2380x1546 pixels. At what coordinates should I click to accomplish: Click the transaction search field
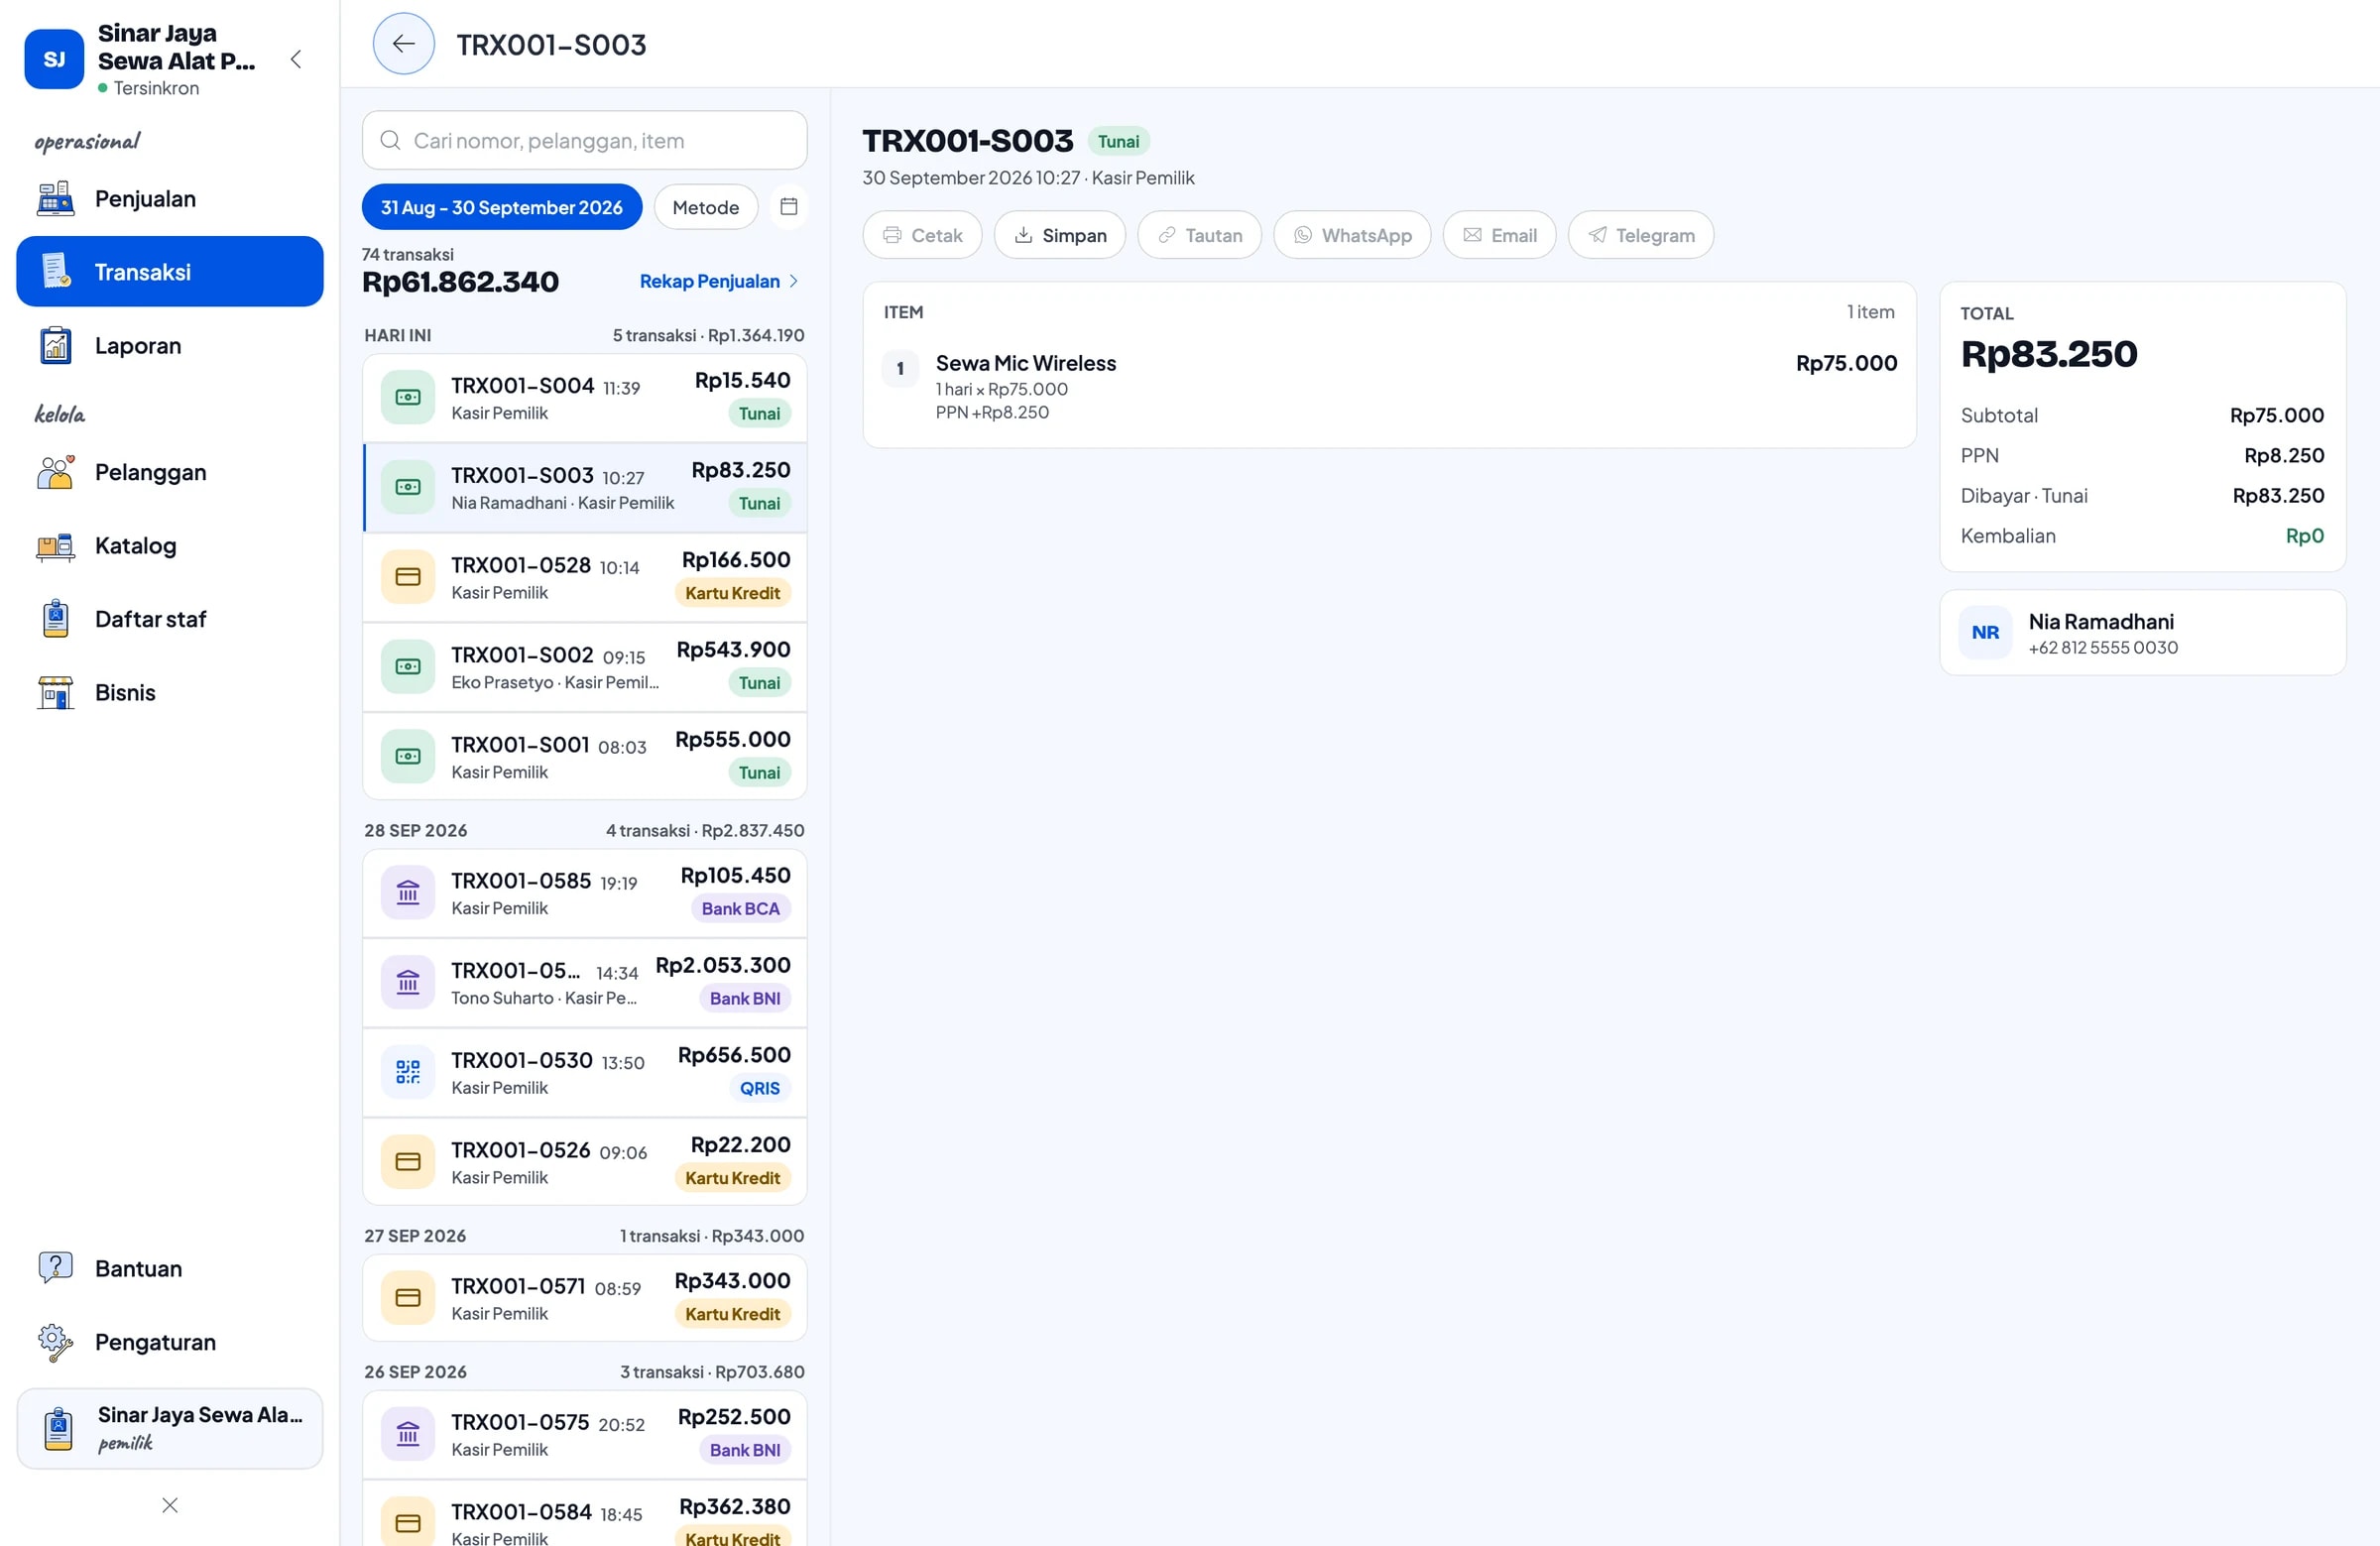584,140
